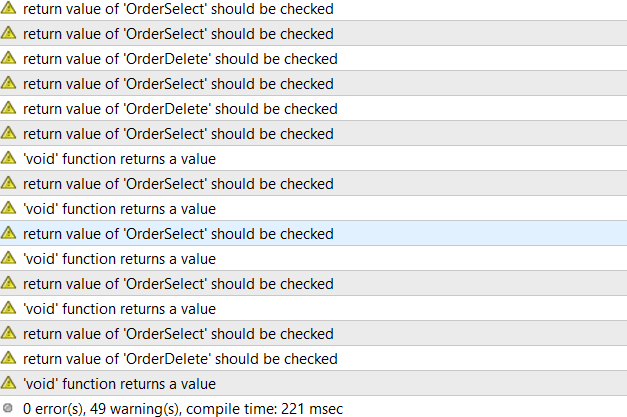Click the warning icon on the highlighted OrderSelect row

click(8, 233)
